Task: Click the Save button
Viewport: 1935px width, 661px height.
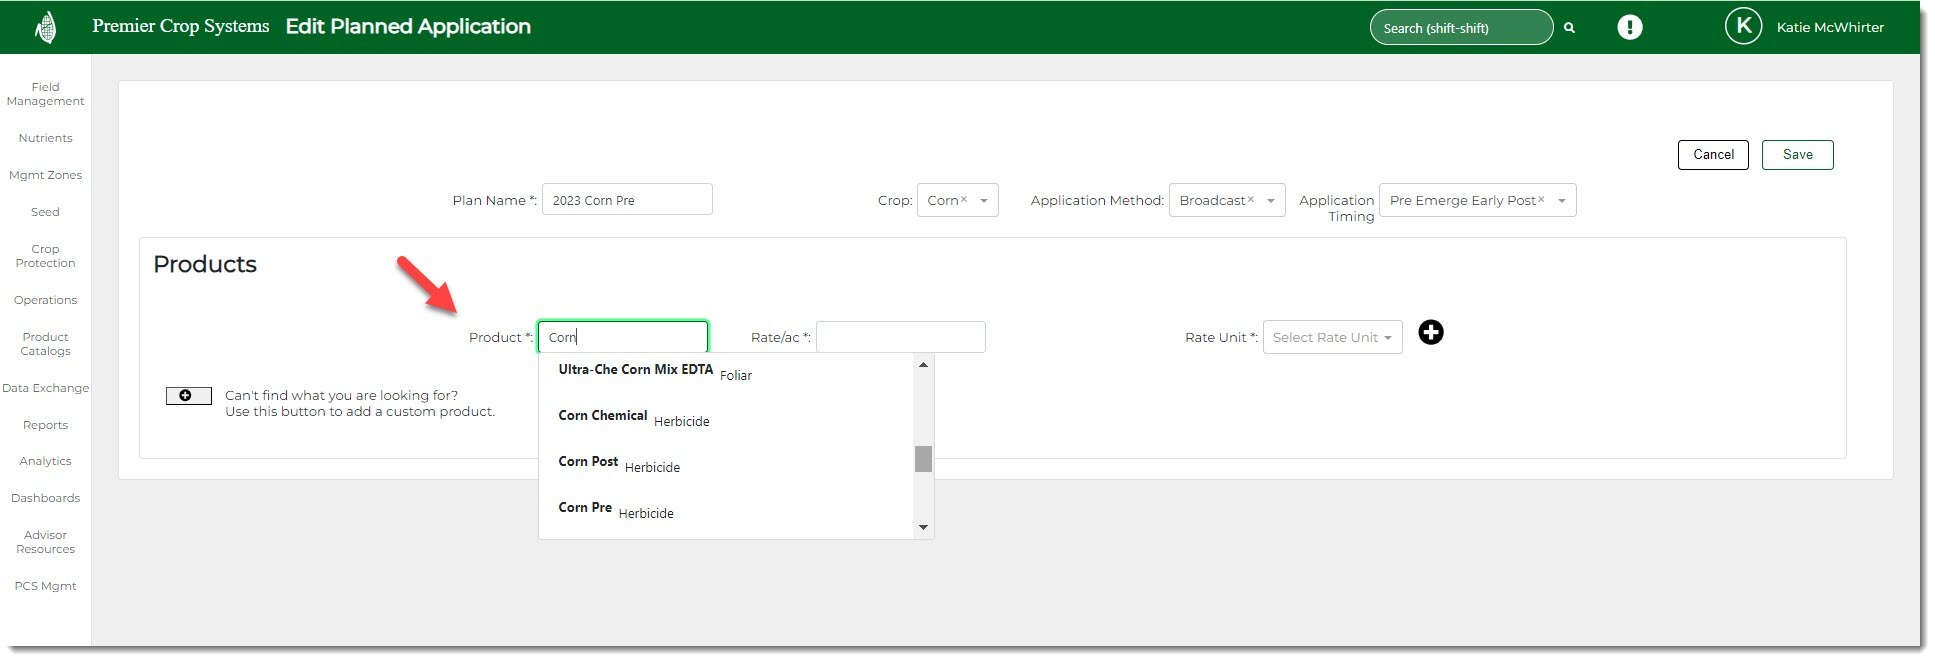Action: point(1796,155)
